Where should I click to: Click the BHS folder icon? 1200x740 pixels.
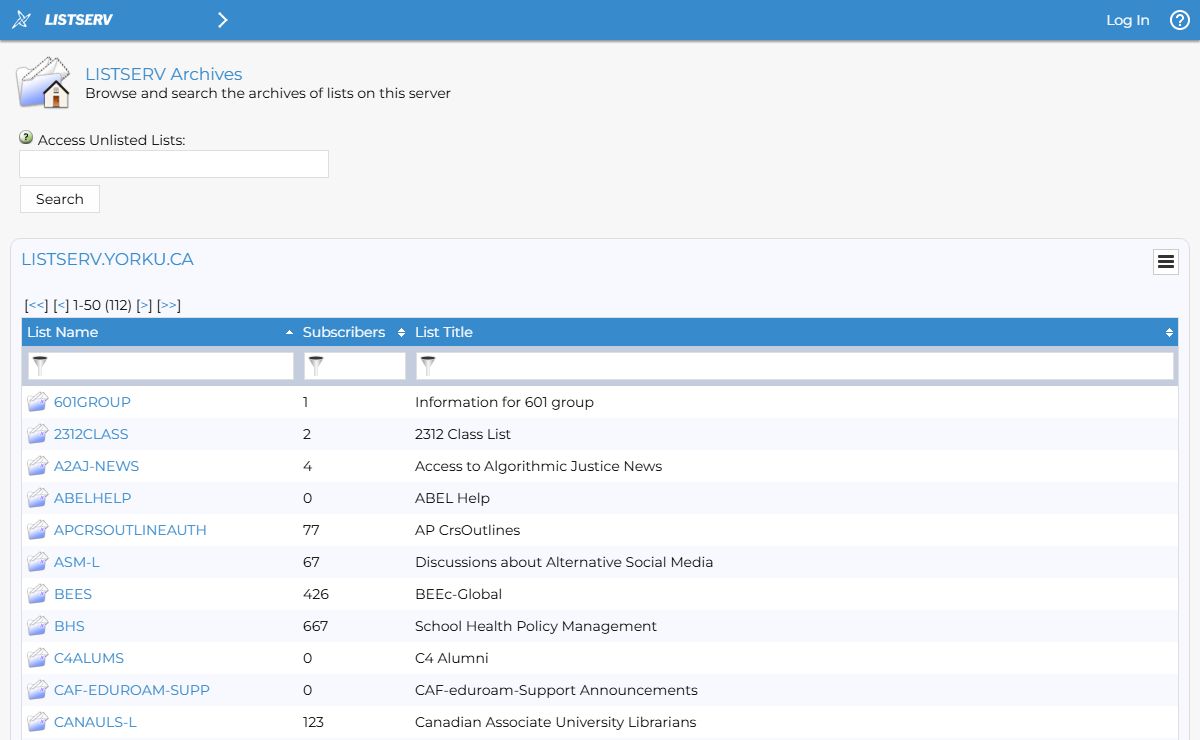[38, 626]
